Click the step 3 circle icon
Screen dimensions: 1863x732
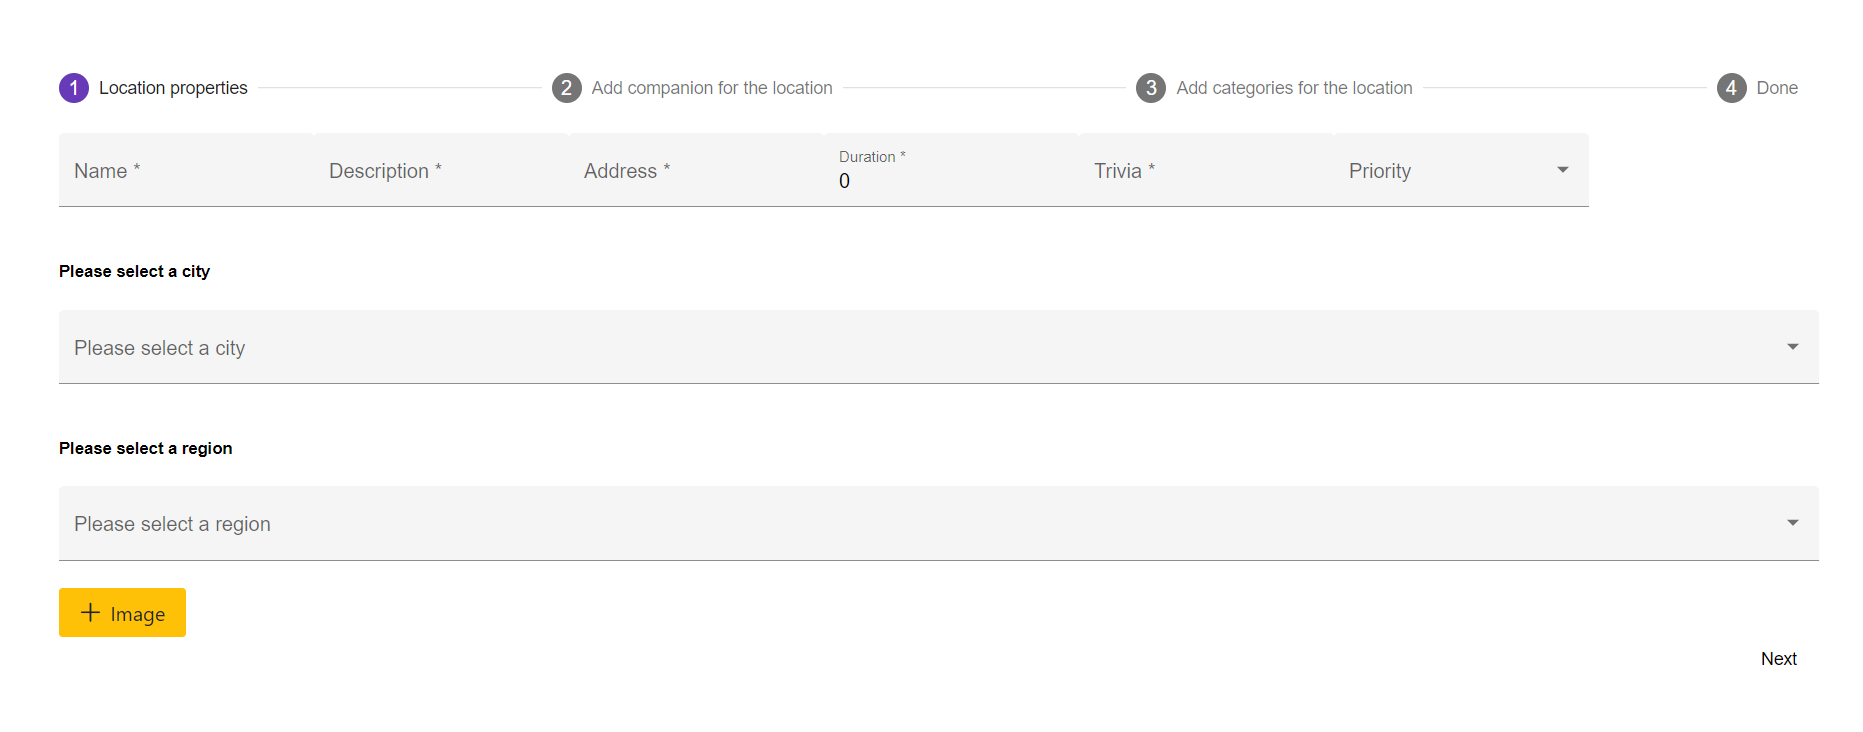point(1151,88)
